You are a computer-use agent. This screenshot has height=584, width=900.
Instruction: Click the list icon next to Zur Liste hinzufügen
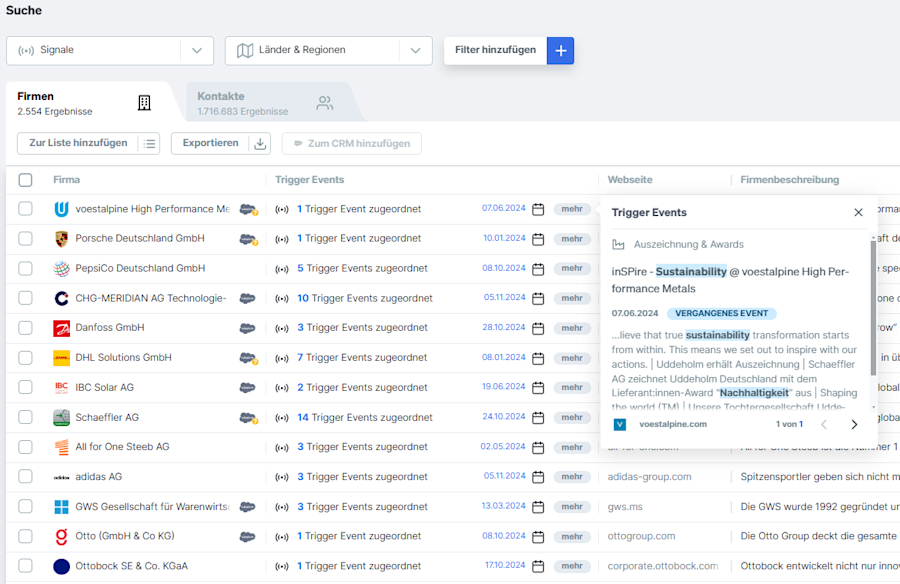[x=148, y=143]
